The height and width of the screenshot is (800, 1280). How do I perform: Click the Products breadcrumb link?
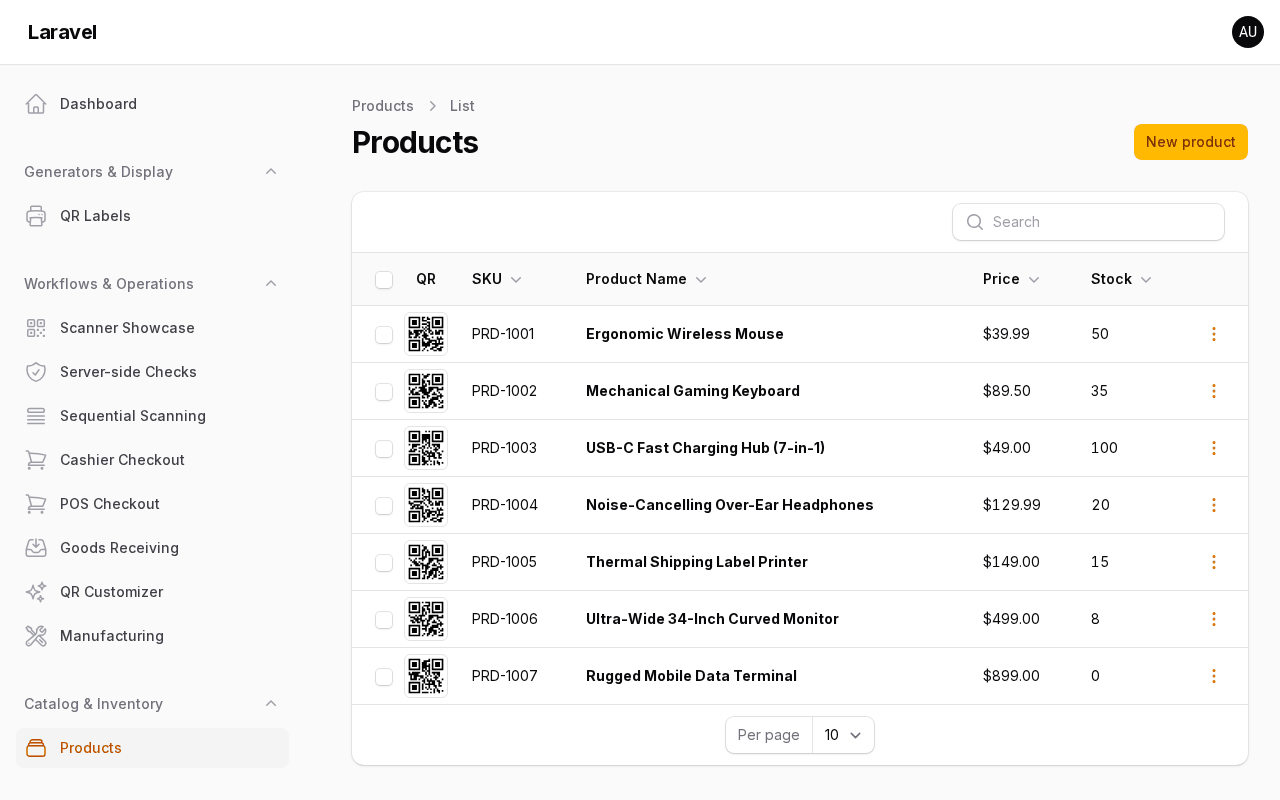[383, 106]
